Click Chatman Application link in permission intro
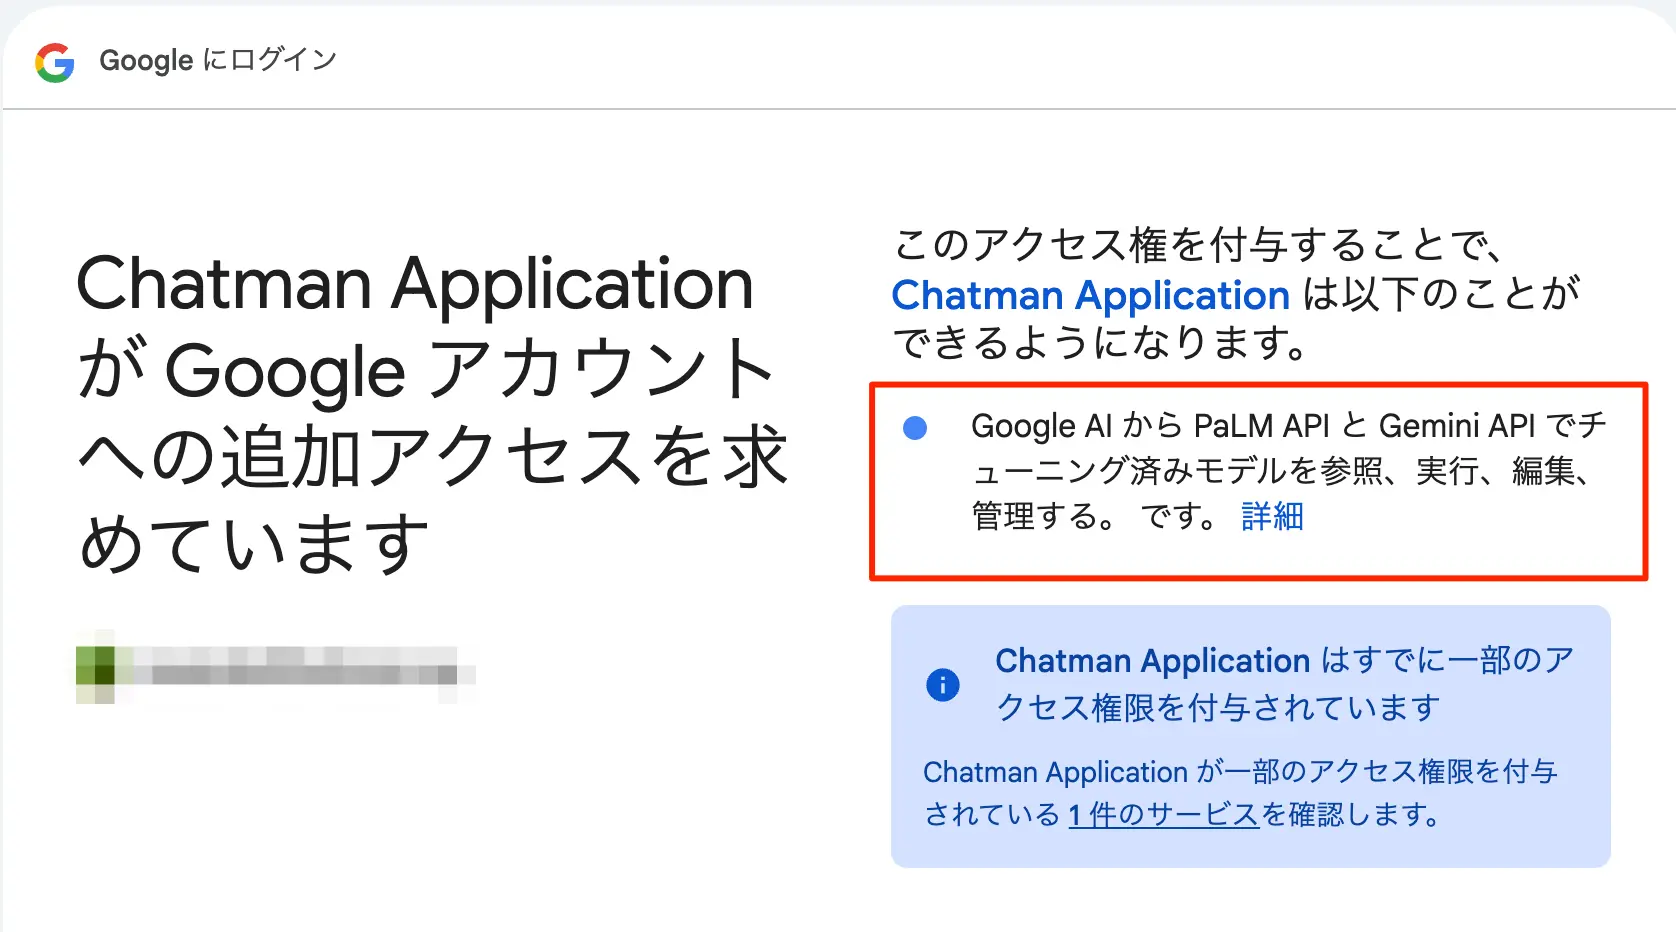The image size is (1676, 932). click(1091, 295)
